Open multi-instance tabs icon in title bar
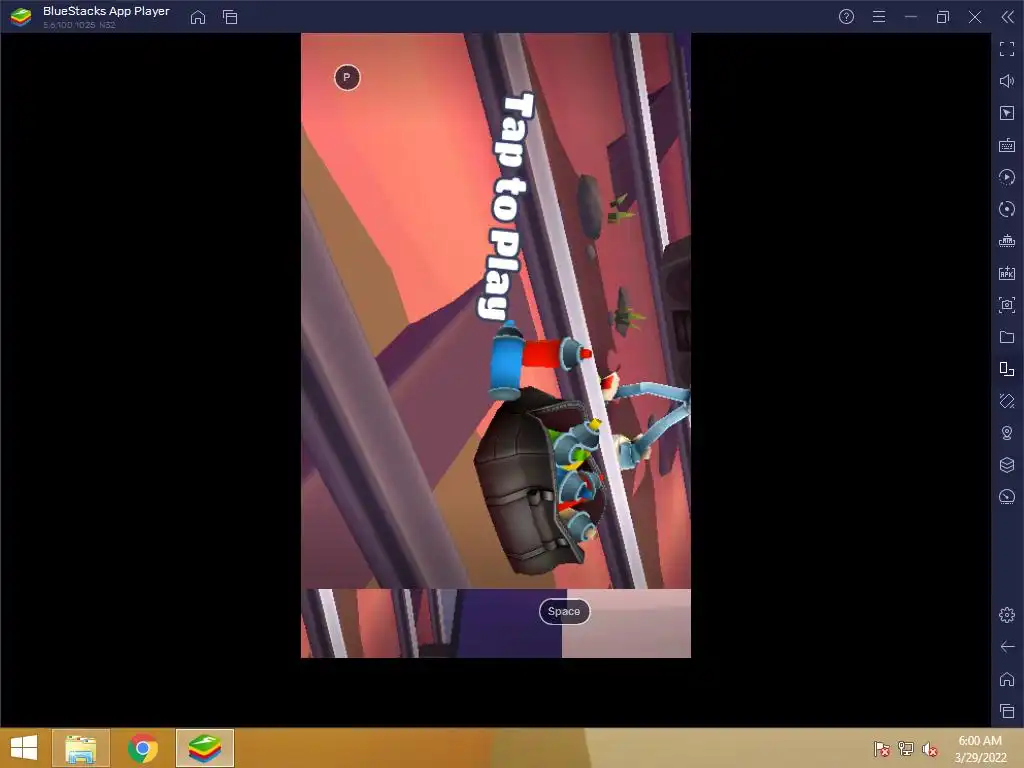This screenshot has width=1024, height=768. (x=230, y=17)
